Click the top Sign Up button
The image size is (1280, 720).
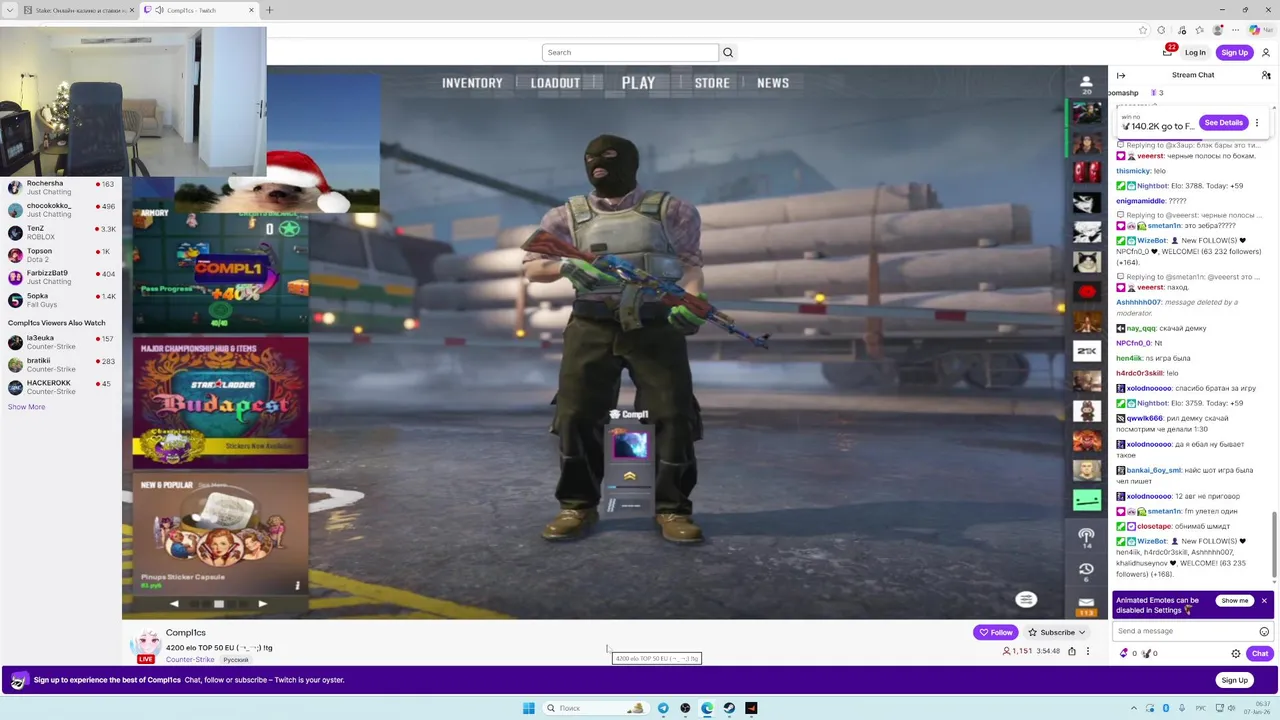coord(1235,52)
